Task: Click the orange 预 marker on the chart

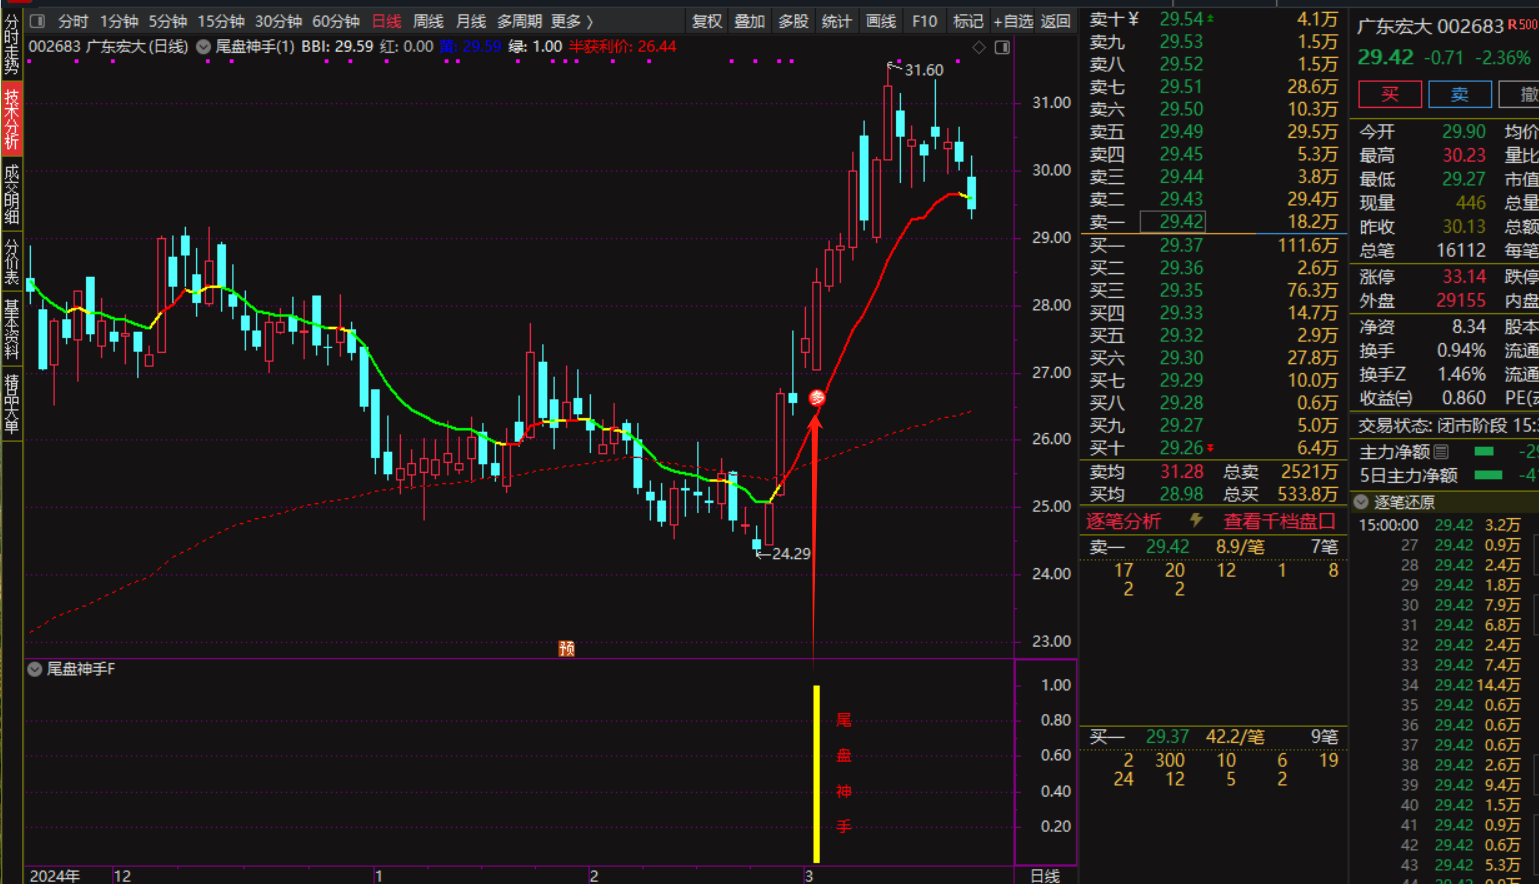Action: point(566,649)
